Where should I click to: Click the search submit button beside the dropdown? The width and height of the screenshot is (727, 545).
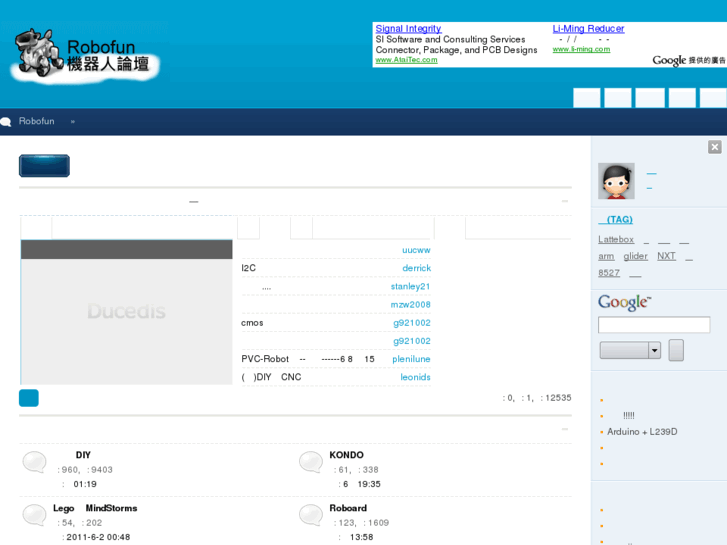676,350
